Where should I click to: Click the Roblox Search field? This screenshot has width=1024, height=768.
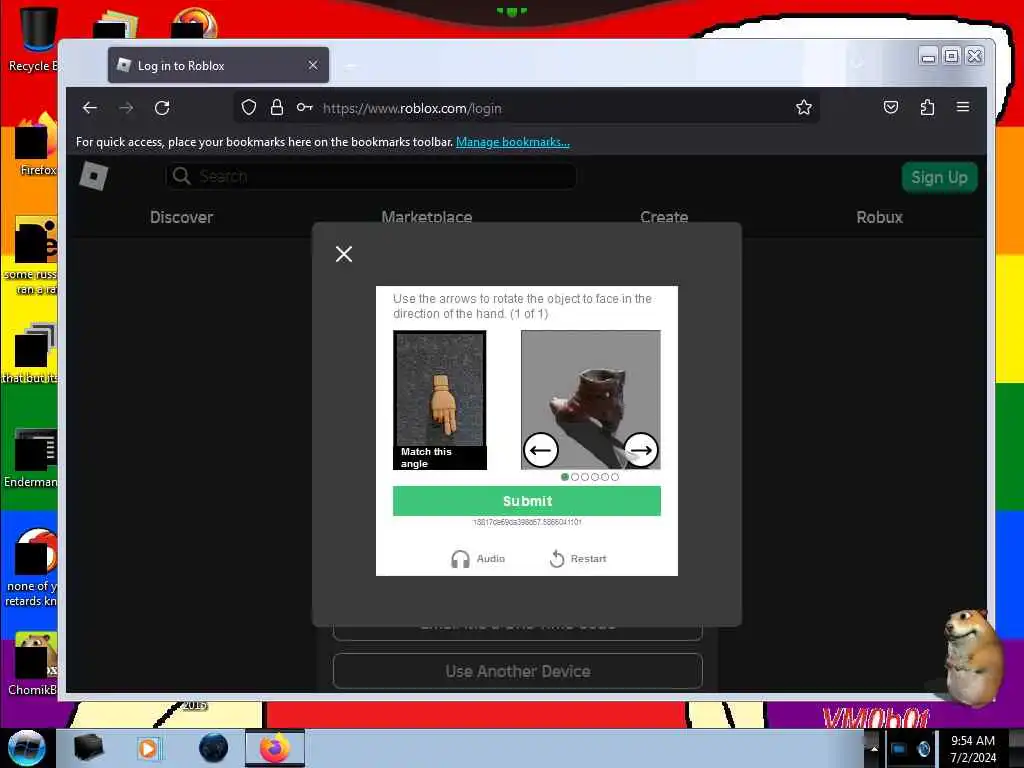[x=371, y=176]
